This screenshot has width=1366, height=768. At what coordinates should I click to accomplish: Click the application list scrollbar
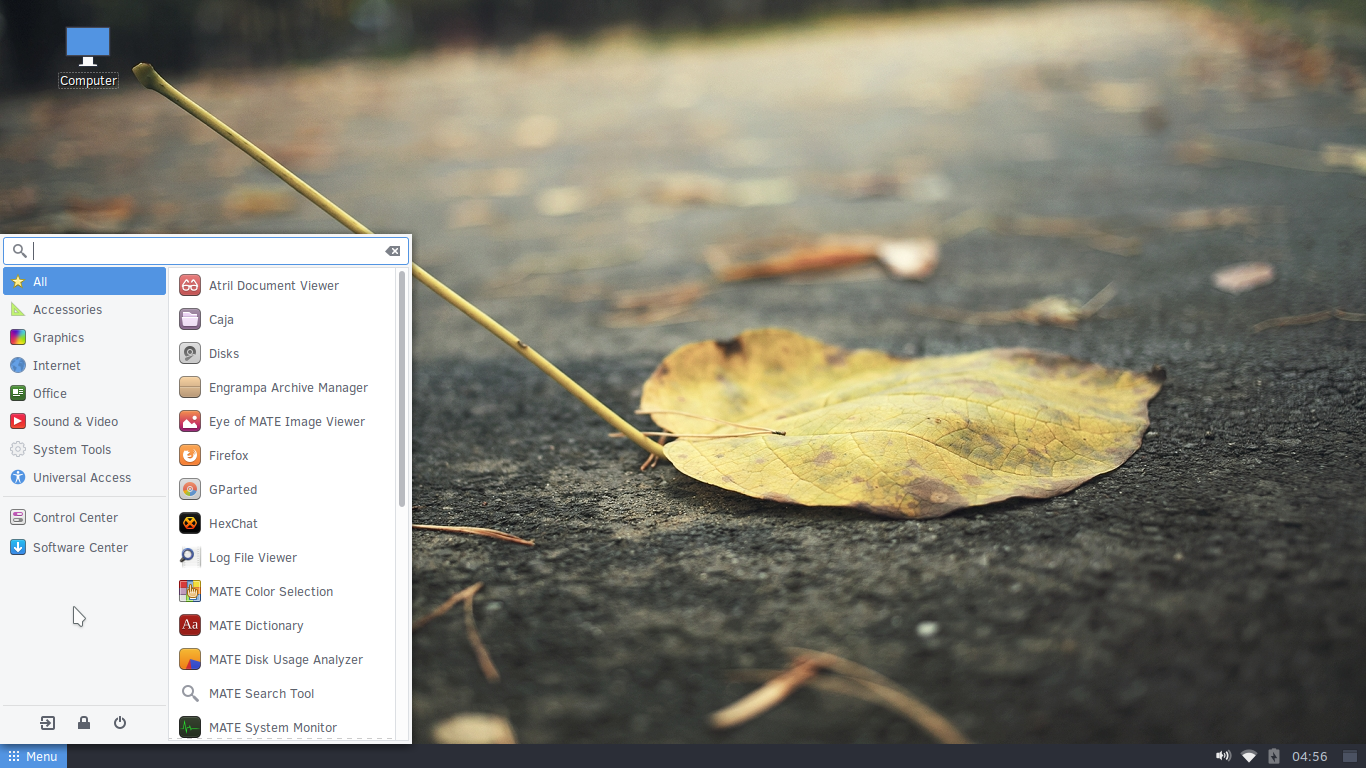coord(402,388)
